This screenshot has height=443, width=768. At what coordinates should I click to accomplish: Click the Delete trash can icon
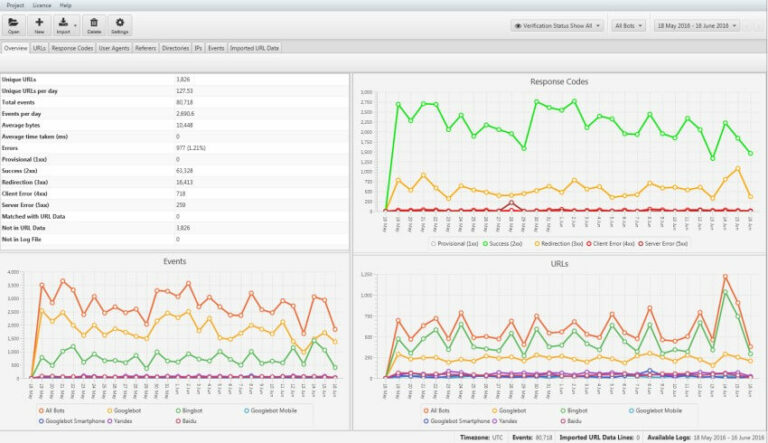94,25
